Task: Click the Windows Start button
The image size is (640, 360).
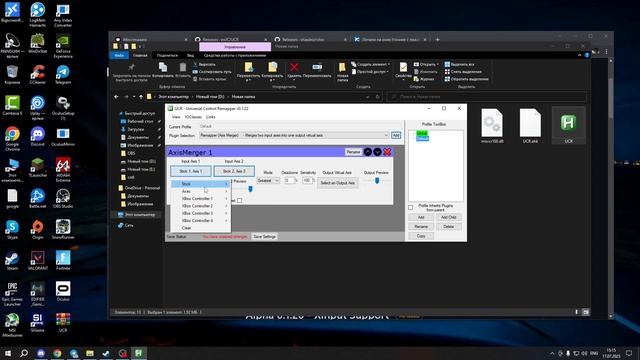Action: 8,353
